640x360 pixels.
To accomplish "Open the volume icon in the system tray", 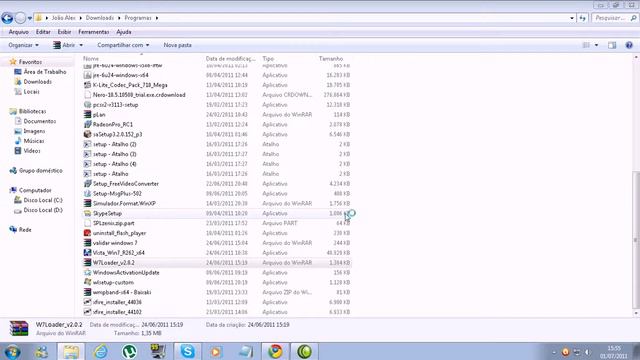I will [588, 352].
